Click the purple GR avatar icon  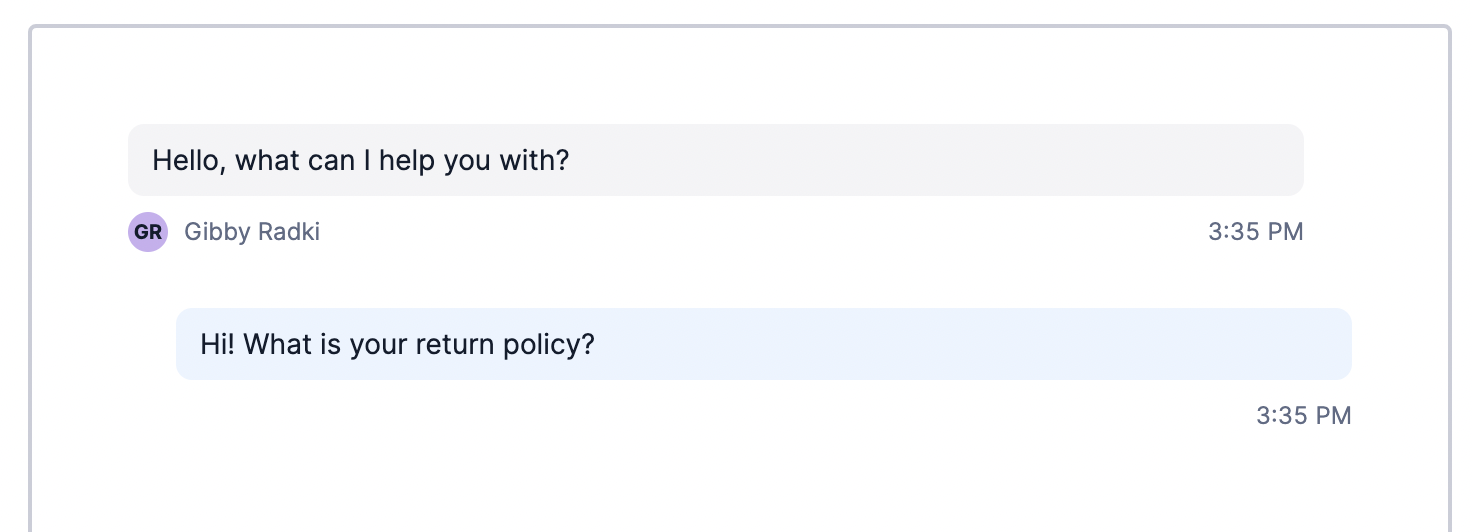coord(148,232)
